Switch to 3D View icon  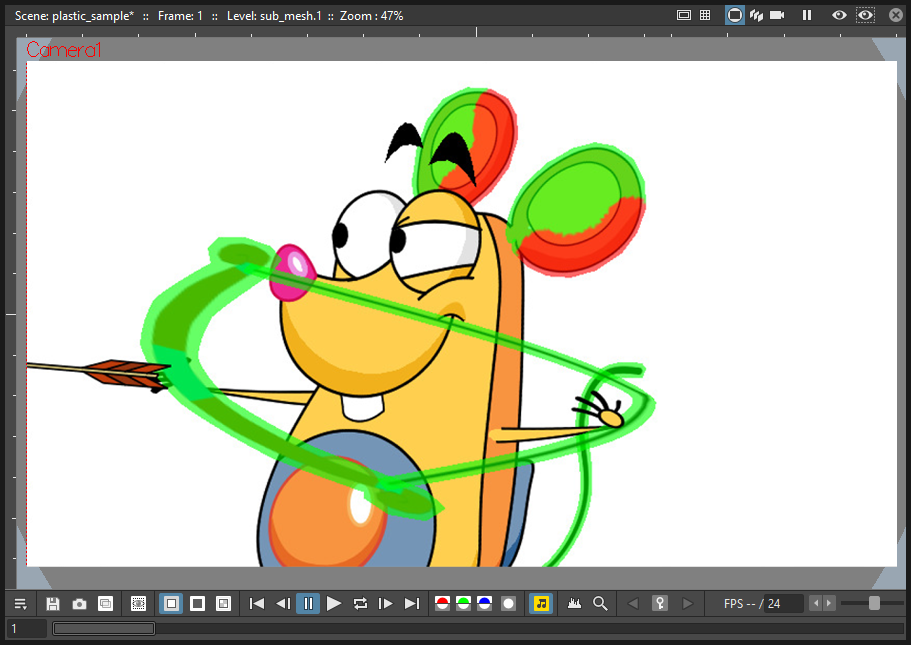[x=756, y=15]
